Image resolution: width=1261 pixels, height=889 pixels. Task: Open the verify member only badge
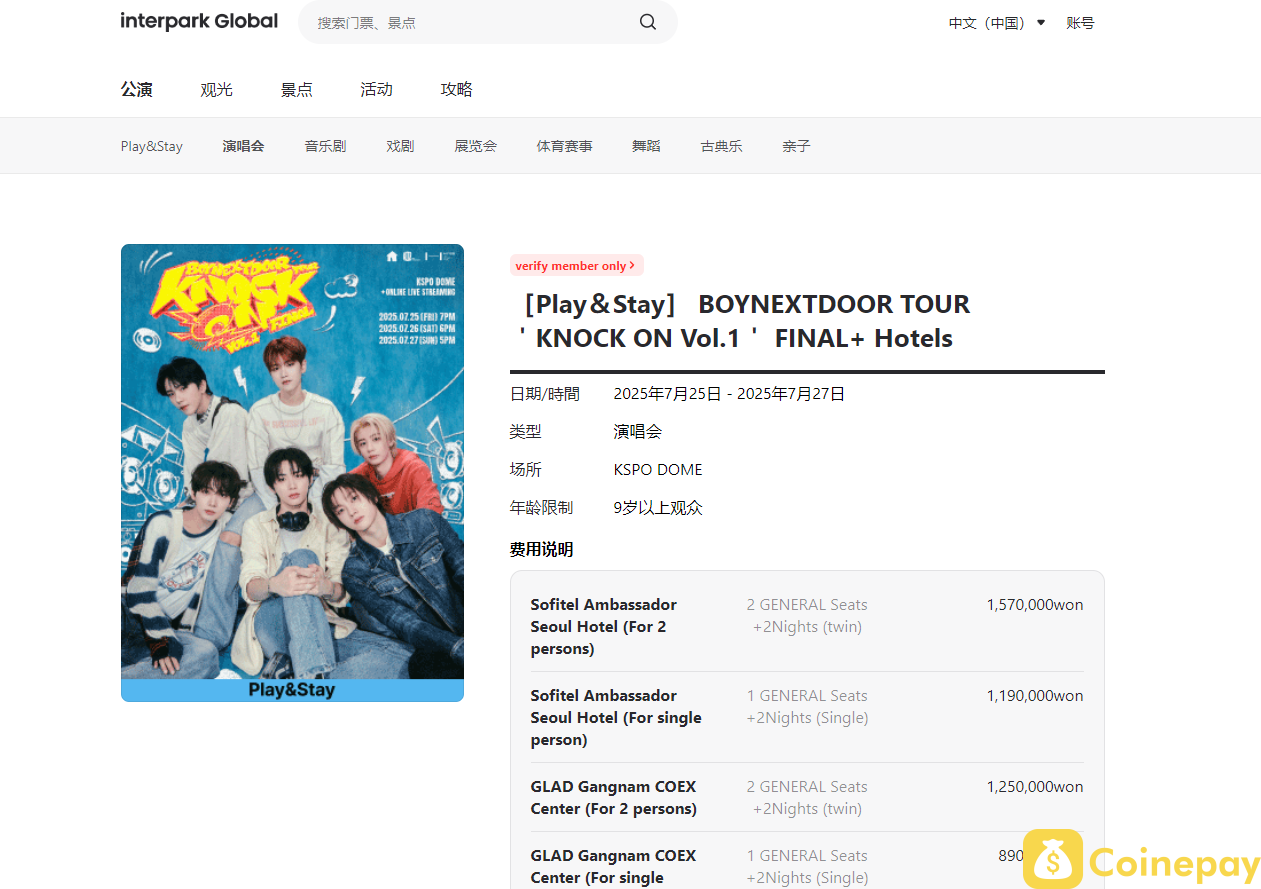[576, 265]
